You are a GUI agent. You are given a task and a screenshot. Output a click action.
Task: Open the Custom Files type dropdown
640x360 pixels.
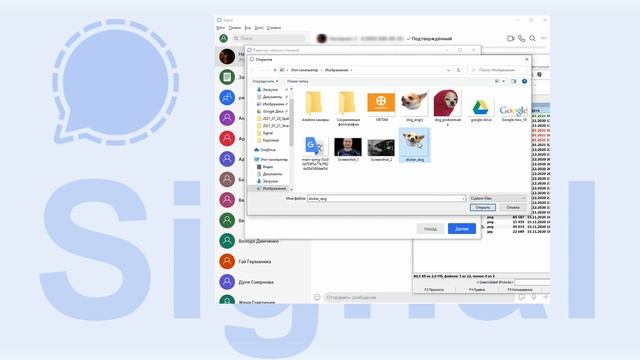(498, 198)
